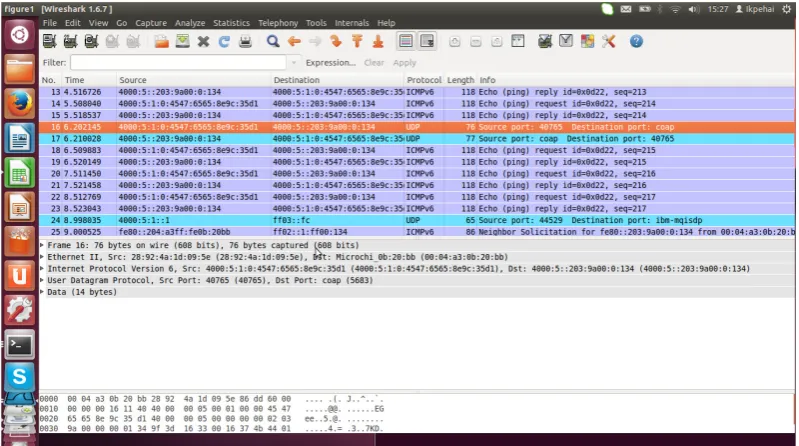Open the Go menu

pos(121,23)
